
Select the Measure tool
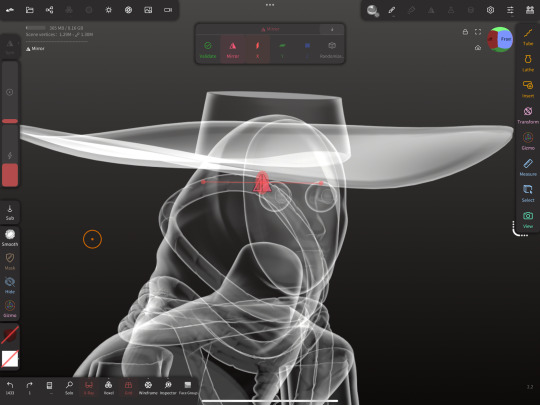tap(528, 167)
